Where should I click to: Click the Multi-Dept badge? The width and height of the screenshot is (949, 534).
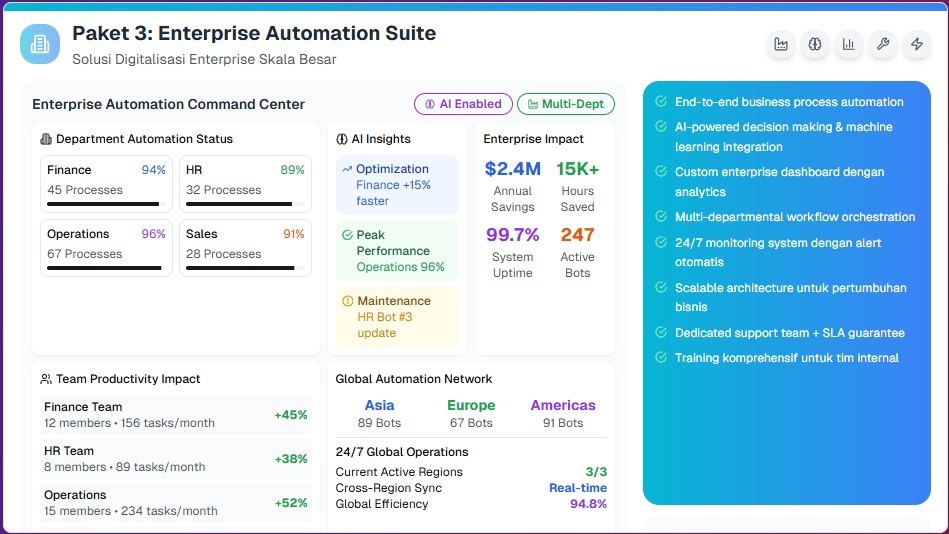566,104
